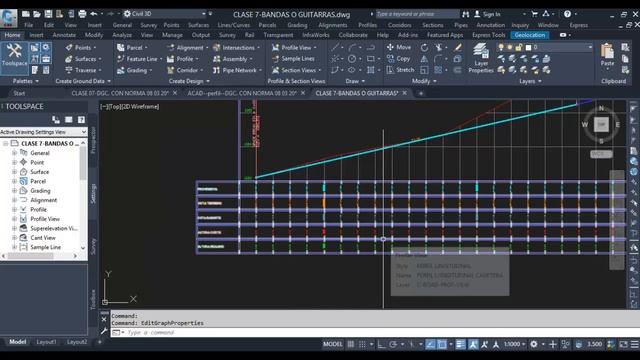Switch to ACAD--perfil--DGC drawing tab

[x=242, y=93]
